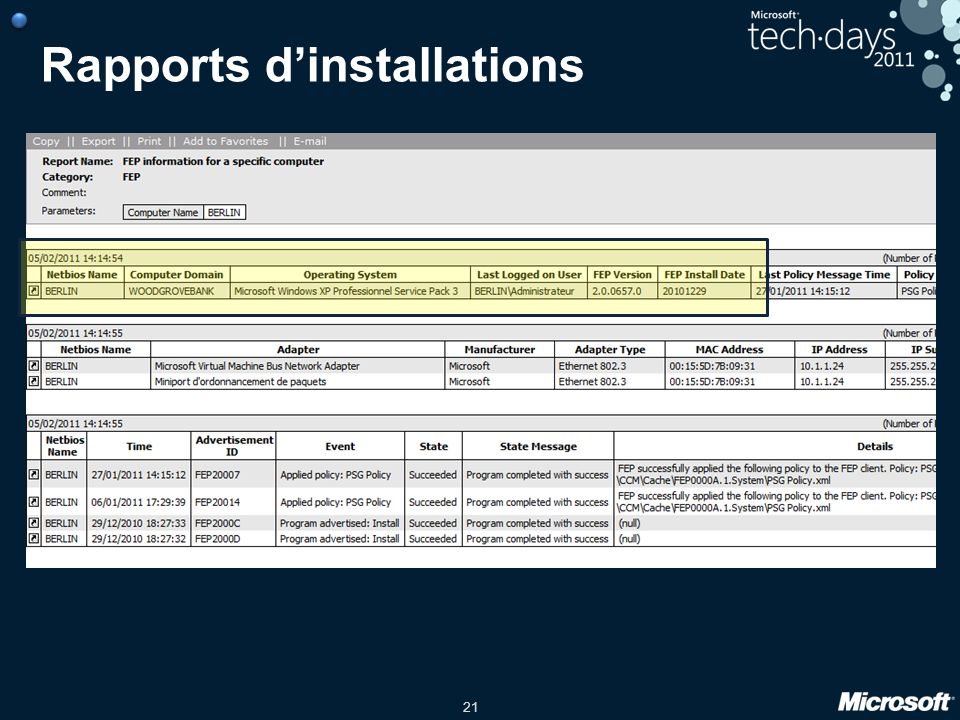Click the Manufacturer column header

click(500, 350)
